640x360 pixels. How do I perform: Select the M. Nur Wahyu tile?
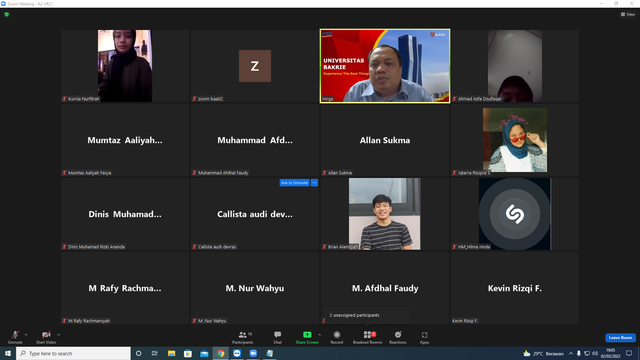click(255, 288)
